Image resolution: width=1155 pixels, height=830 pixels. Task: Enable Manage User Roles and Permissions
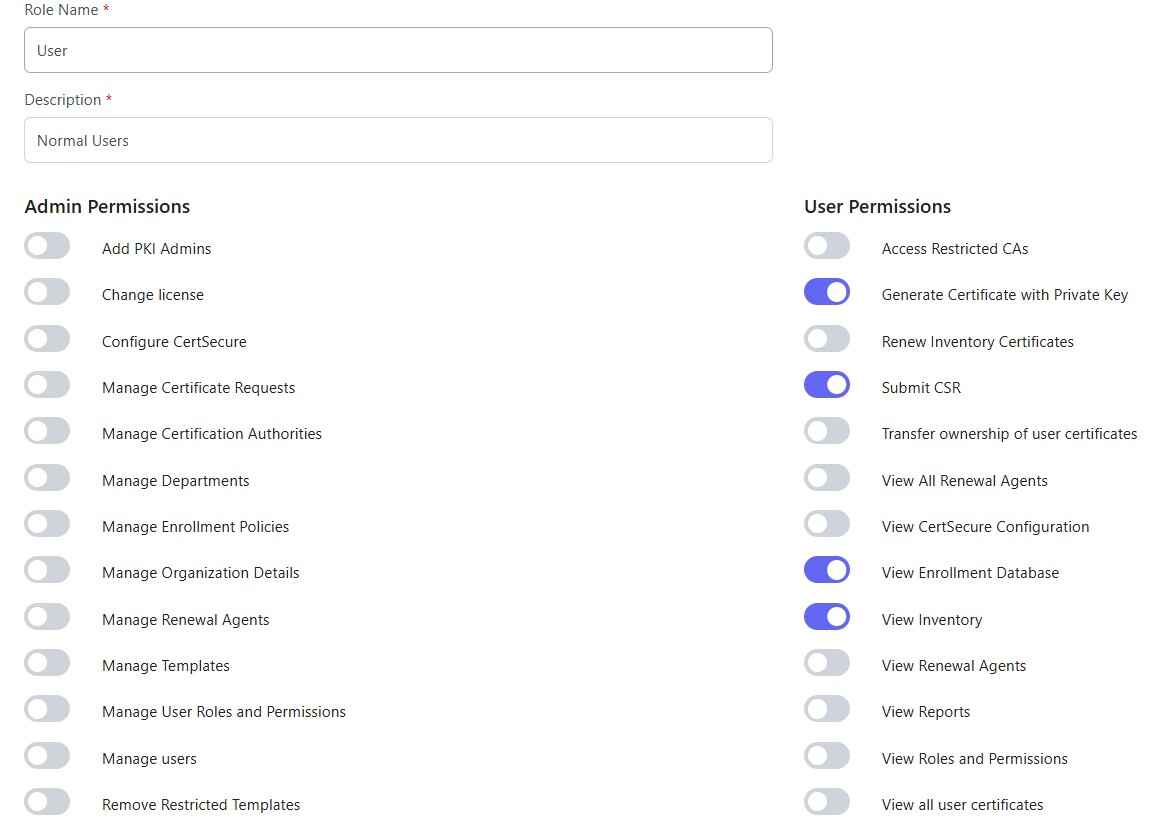47,709
